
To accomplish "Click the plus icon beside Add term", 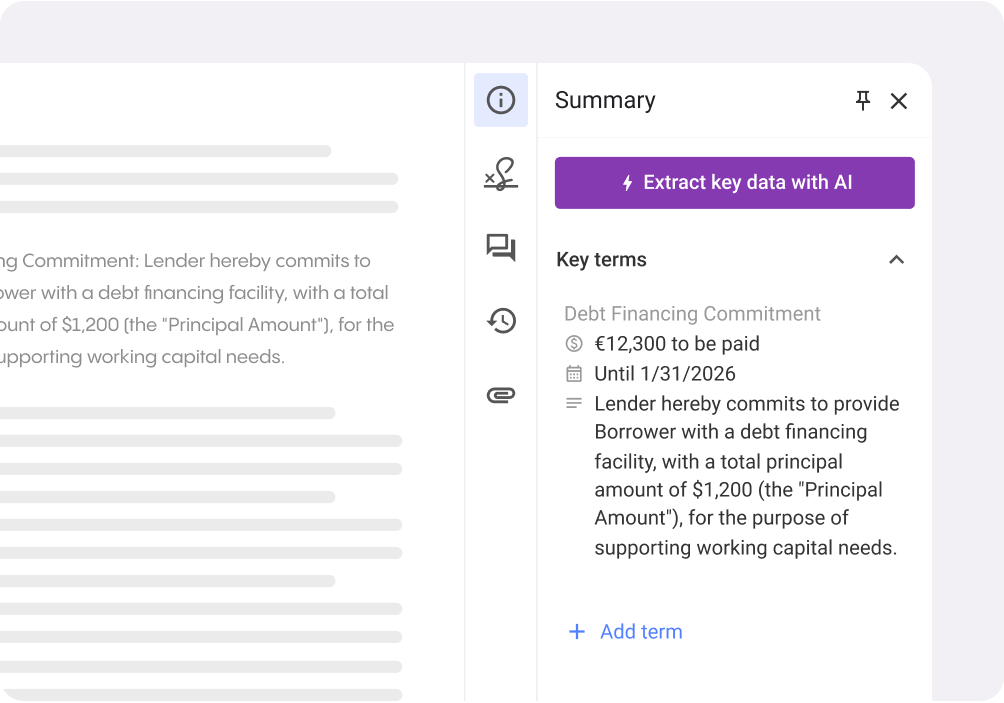I will pyautogui.click(x=577, y=632).
